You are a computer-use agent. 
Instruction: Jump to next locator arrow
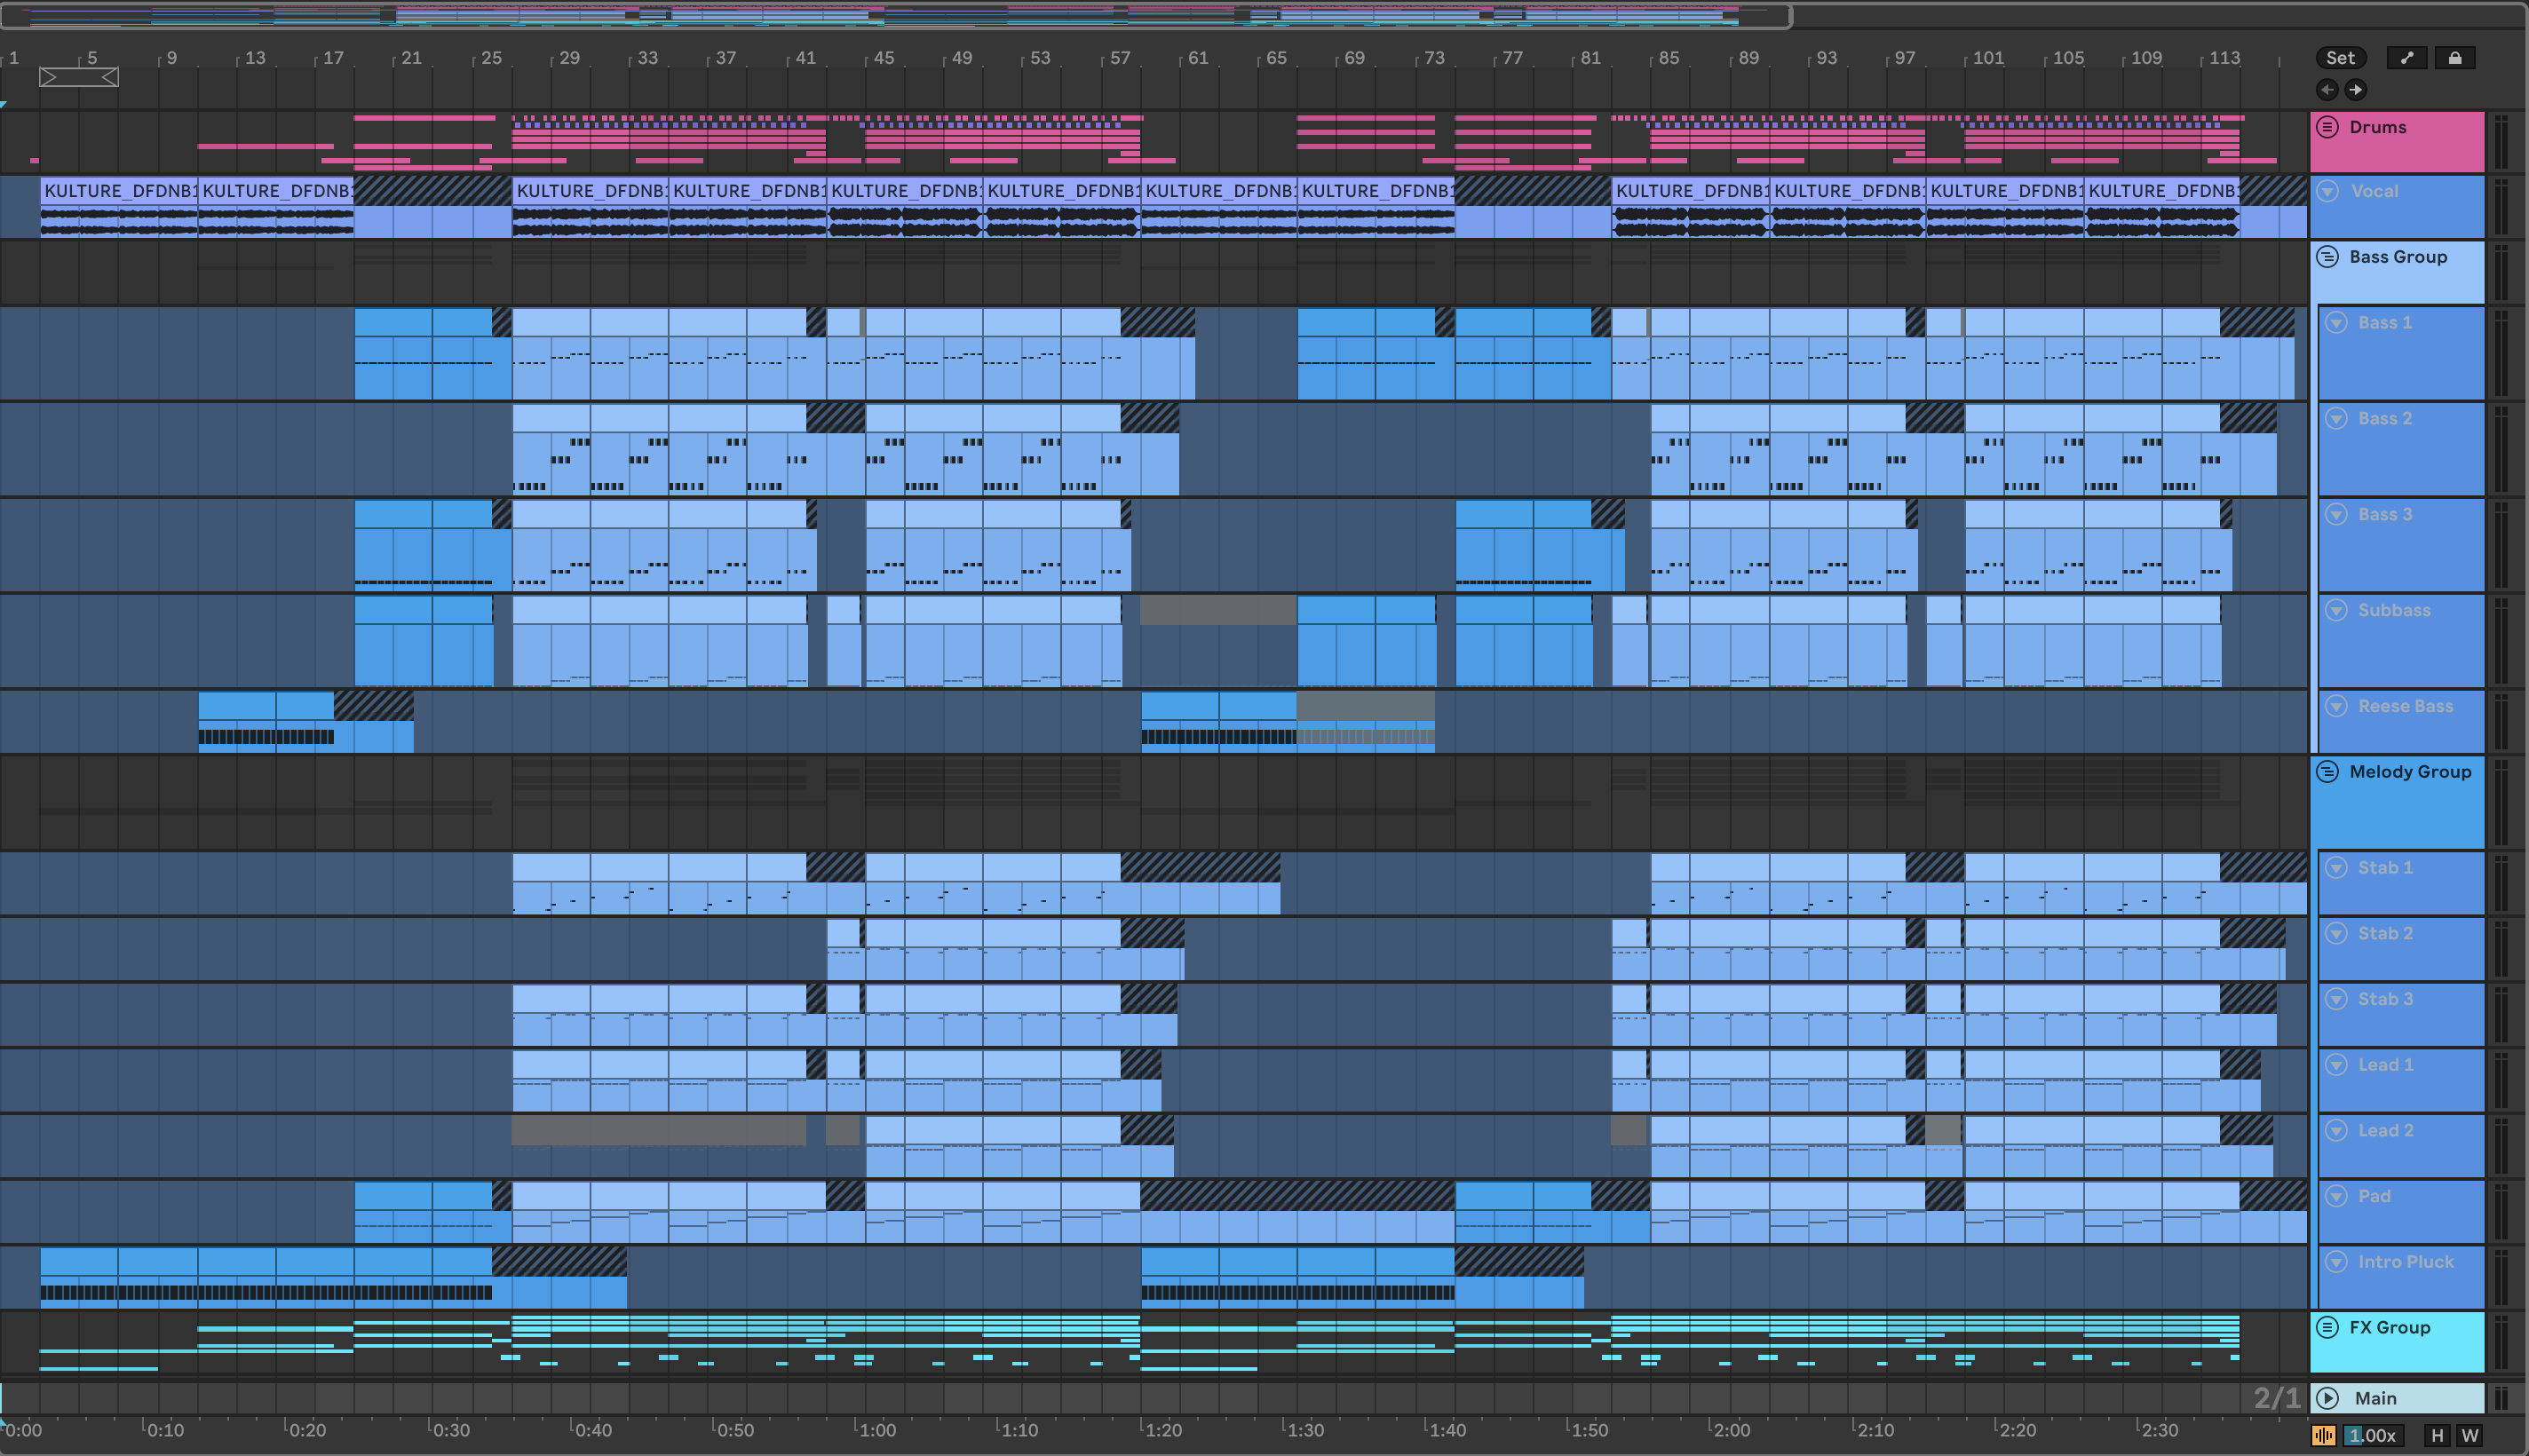click(x=2356, y=90)
